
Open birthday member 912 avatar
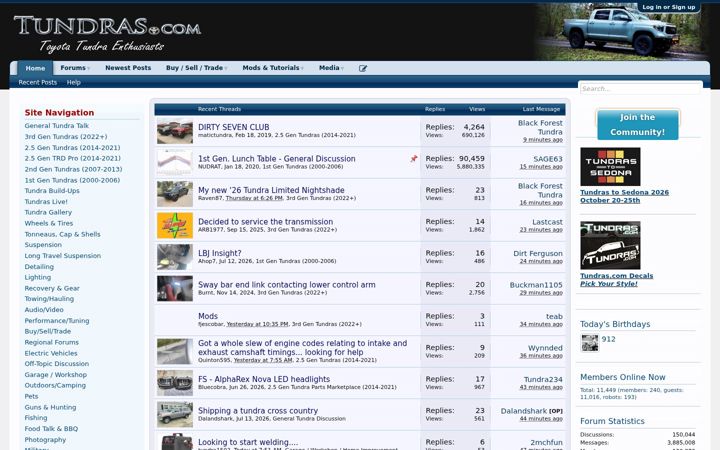(x=590, y=343)
